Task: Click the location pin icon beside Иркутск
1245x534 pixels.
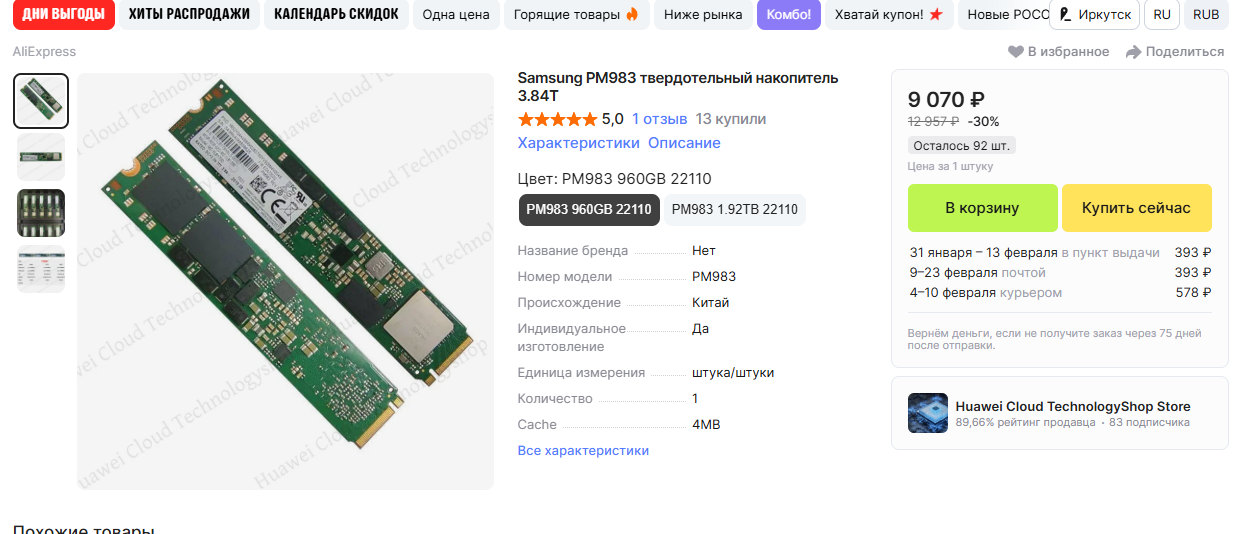Action: pyautogui.click(x=1066, y=15)
